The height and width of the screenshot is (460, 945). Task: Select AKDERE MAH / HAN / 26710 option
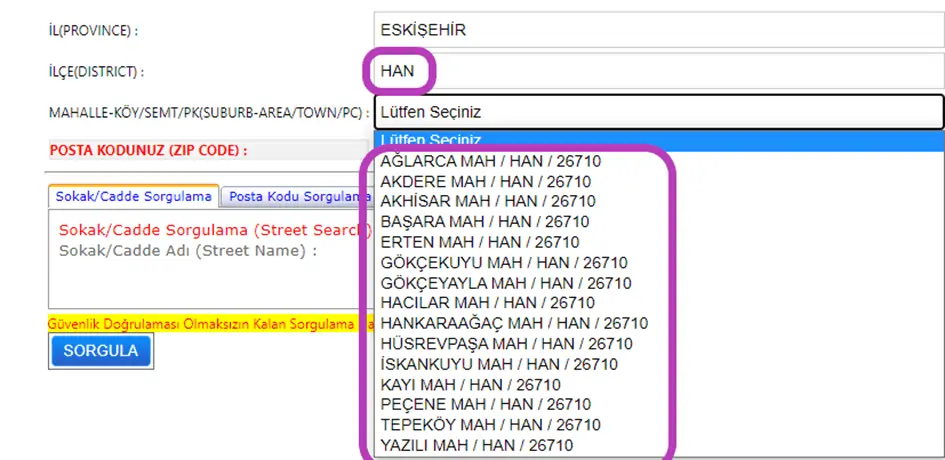coord(486,181)
